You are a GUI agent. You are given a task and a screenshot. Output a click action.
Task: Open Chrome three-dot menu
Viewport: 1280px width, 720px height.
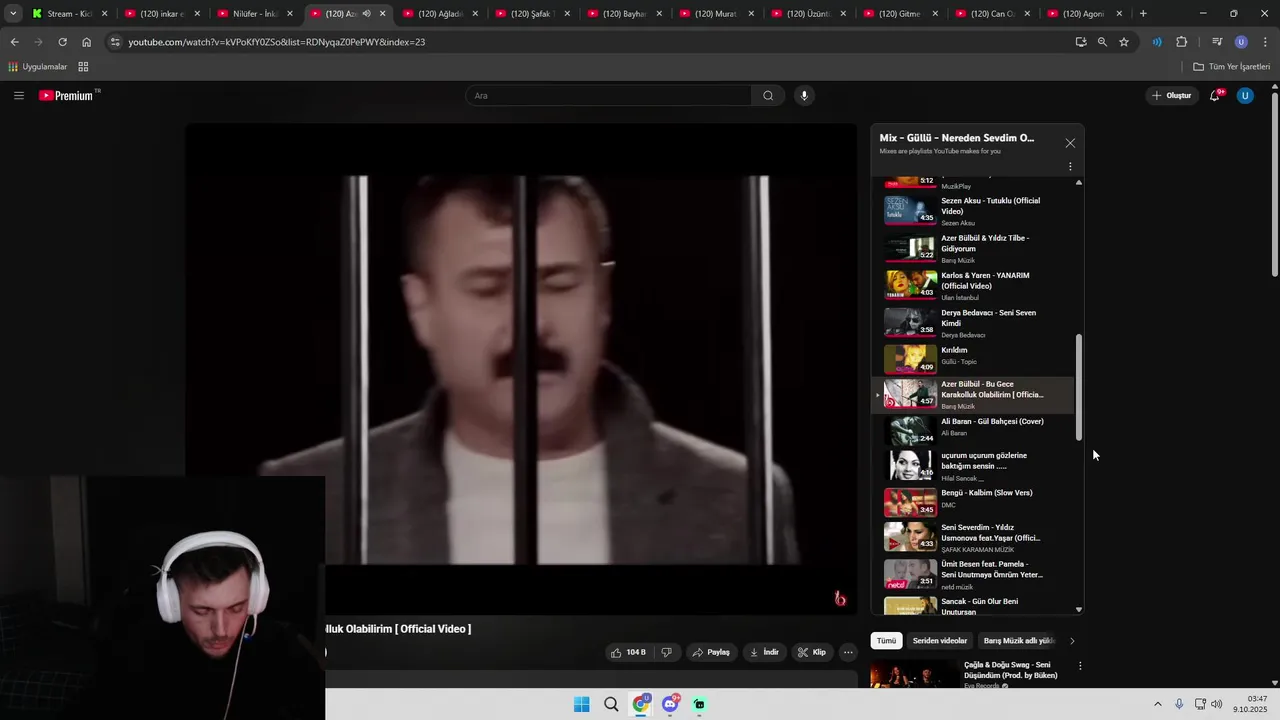click(x=1266, y=42)
